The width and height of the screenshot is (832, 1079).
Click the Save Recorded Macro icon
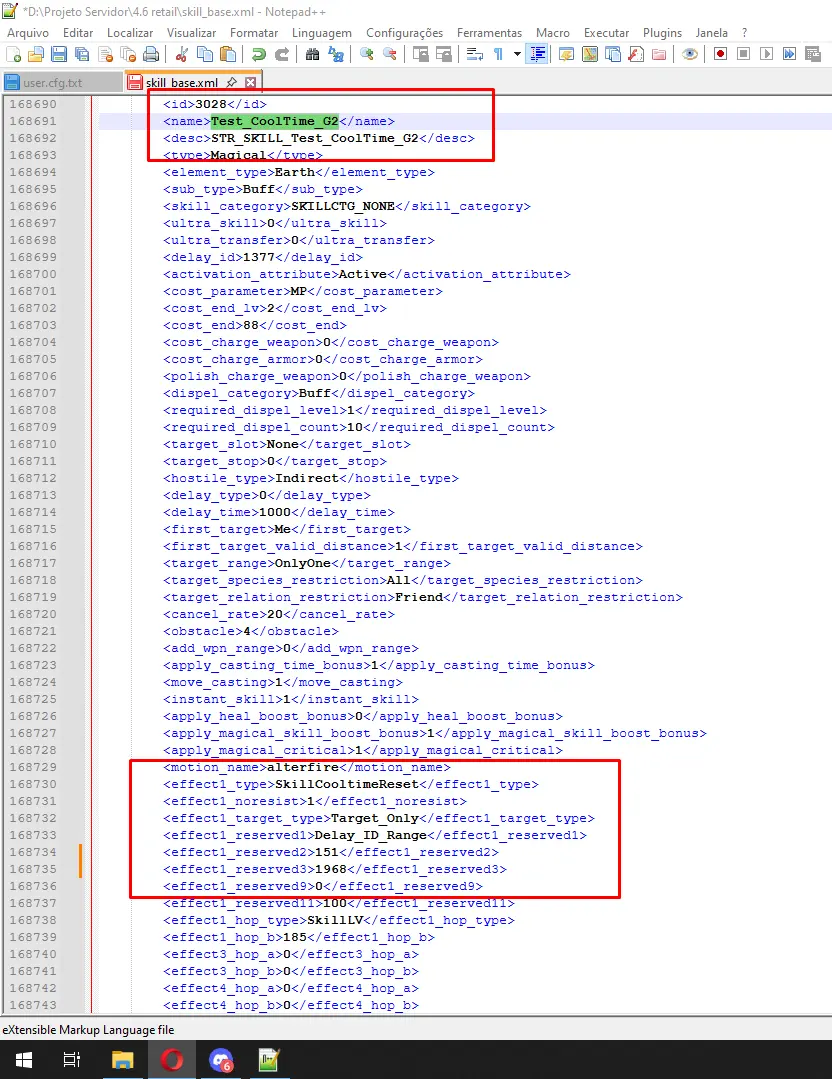click(x=813, y=54)
